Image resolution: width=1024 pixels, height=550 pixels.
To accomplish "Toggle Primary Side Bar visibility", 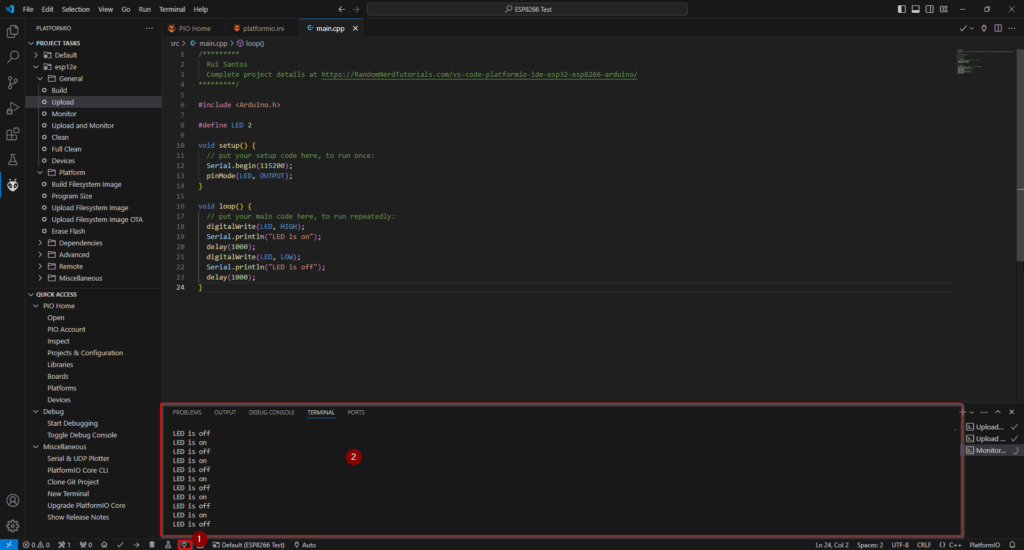I will (x=902, y=9).
